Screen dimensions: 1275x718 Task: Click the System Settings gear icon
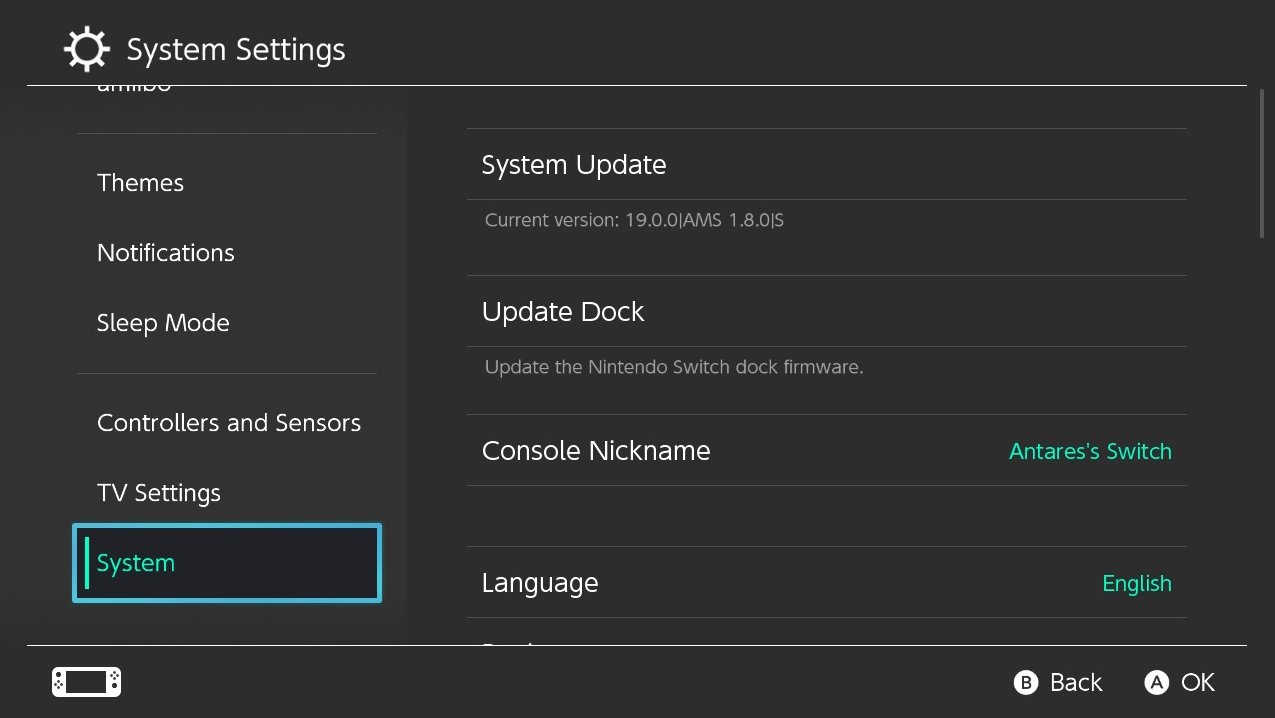click(x=87, y=49)
